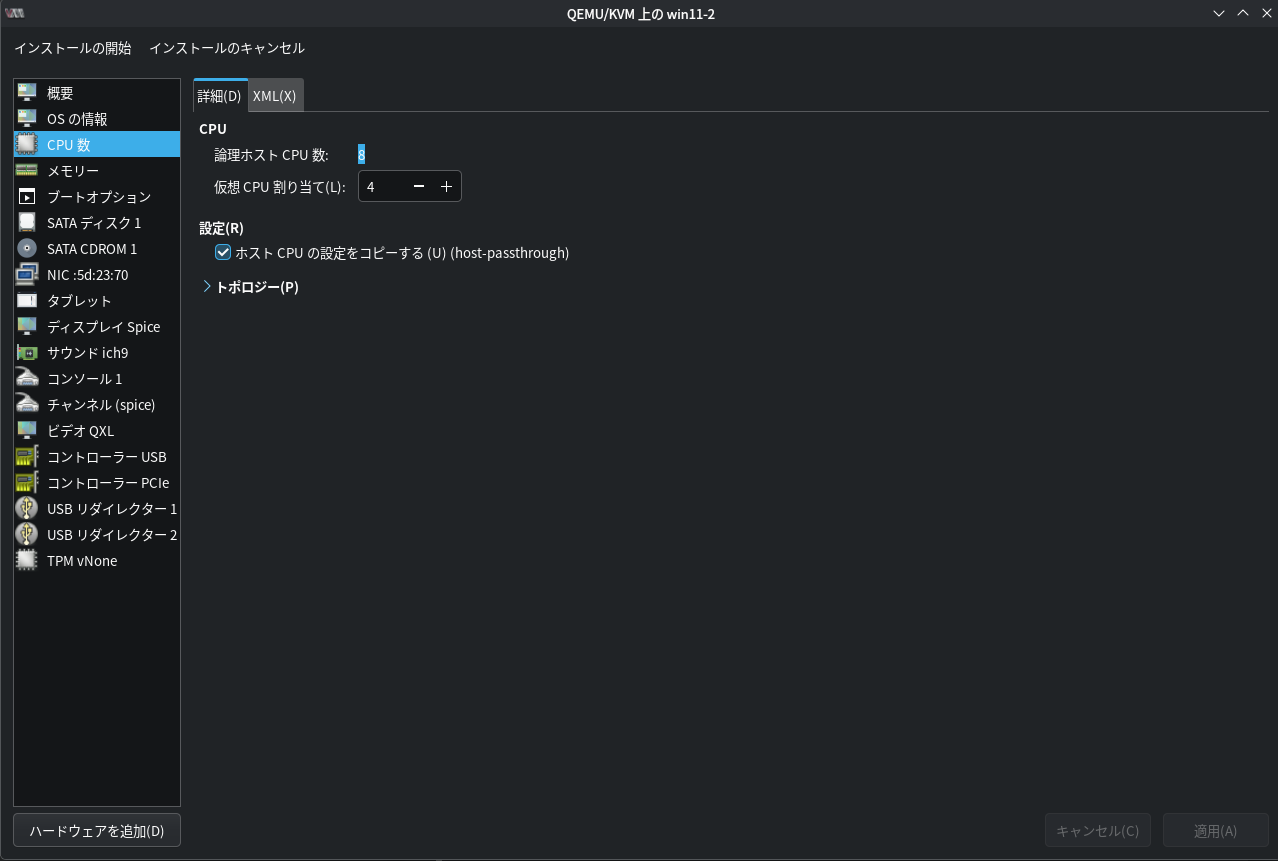
Task: Click the ビデオ QXL video icon
Action: (27, 431)
